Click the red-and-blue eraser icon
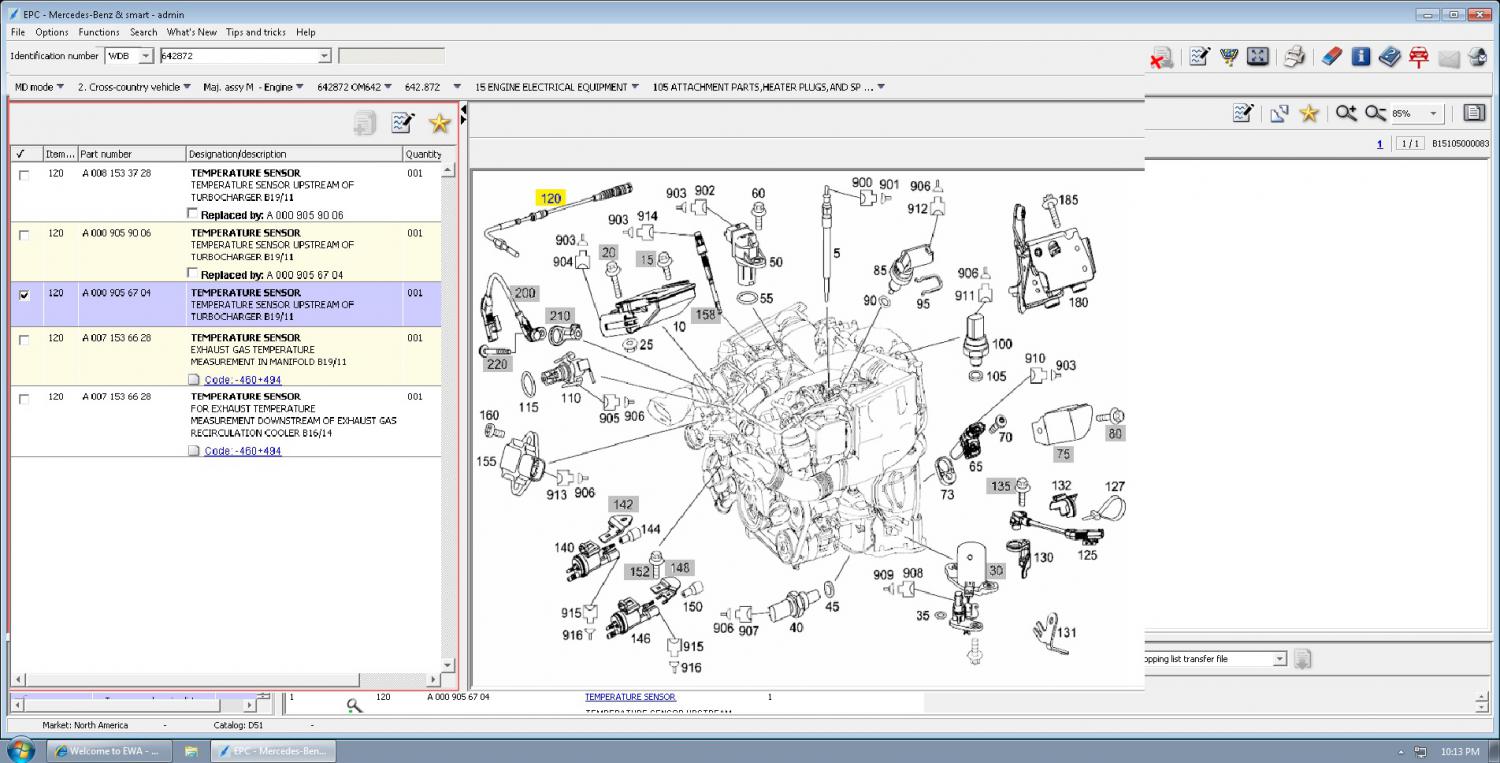1500x763 pixels. point(1330,57)
